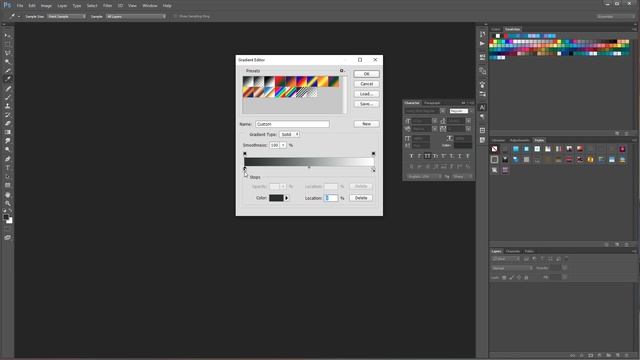
Task: Open the eyedropper tool preset picker arrow
Action: [x=19, y=16]
